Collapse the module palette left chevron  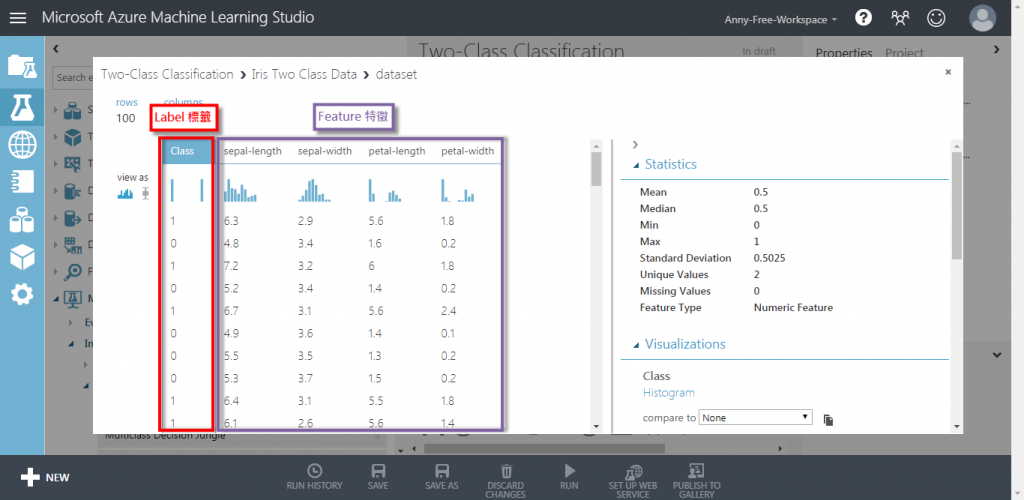[x=56, y=48]
